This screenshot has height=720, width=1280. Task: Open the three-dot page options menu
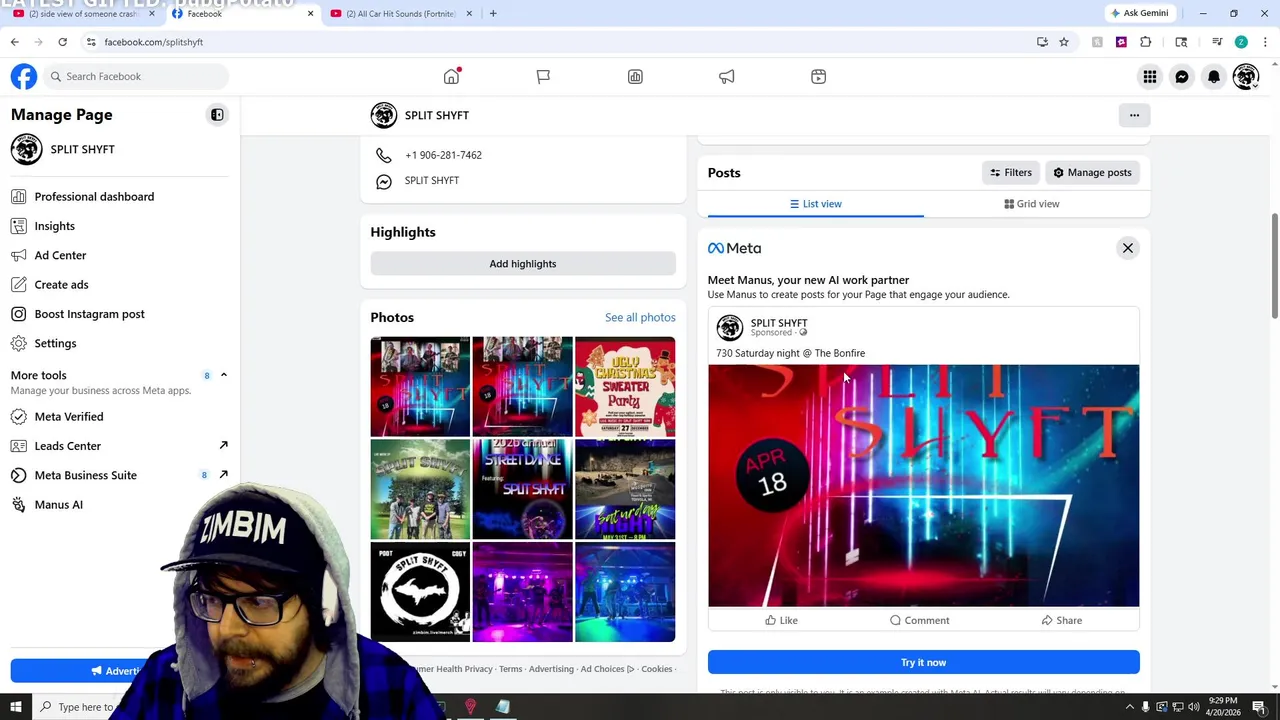1134,115
